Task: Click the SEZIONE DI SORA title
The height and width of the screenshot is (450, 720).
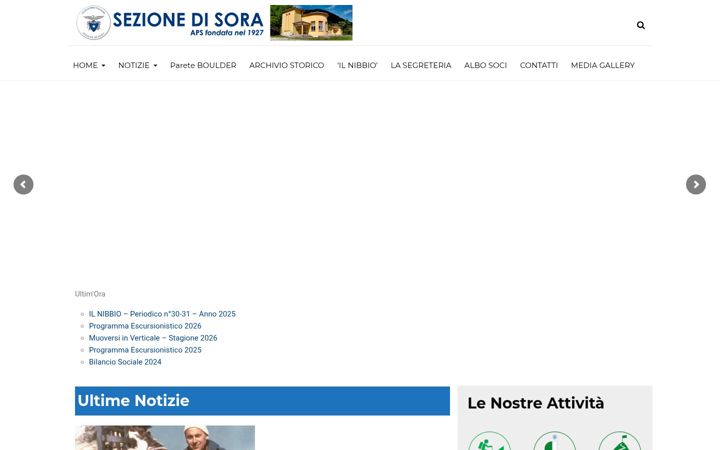Action: coord(188,20)
